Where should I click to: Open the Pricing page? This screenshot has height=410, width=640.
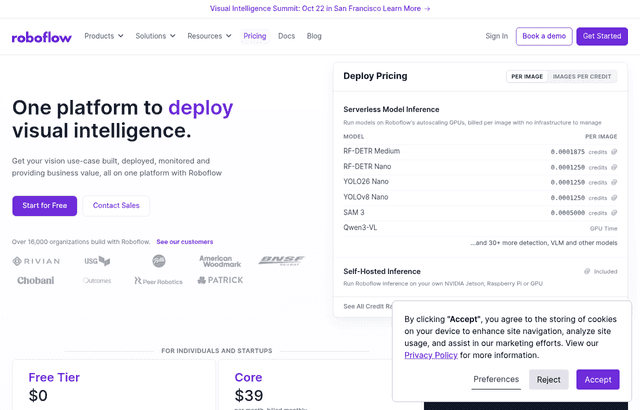255,36
